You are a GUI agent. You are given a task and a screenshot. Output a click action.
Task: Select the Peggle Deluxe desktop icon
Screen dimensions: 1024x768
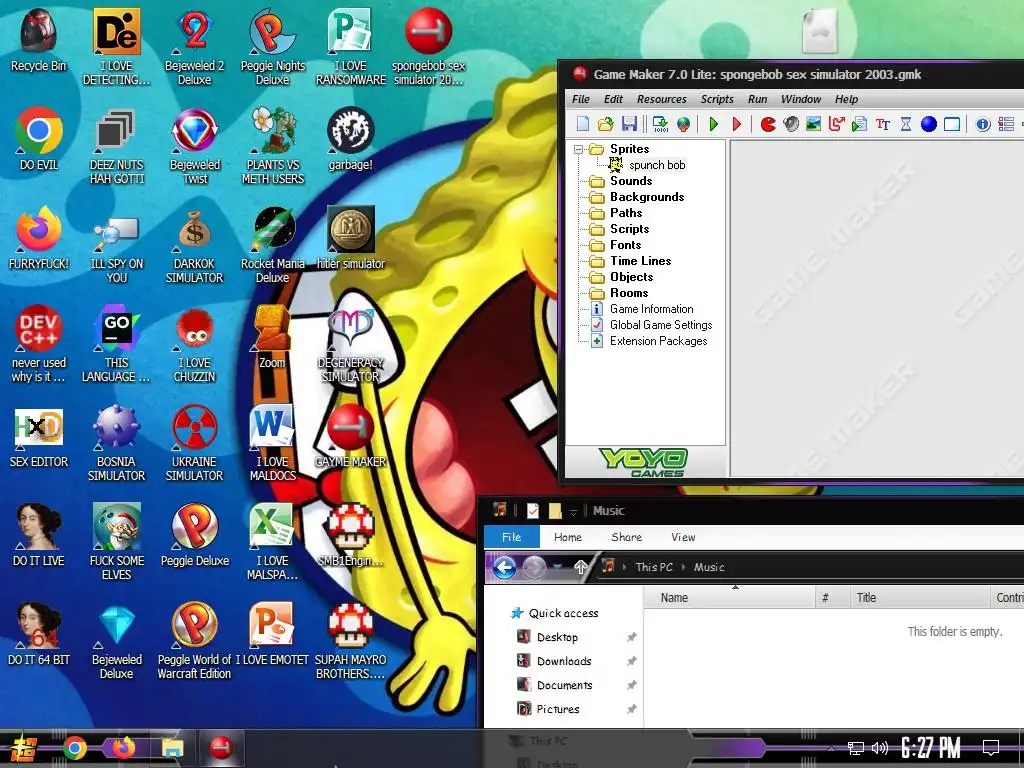click(x=195, y=534)
